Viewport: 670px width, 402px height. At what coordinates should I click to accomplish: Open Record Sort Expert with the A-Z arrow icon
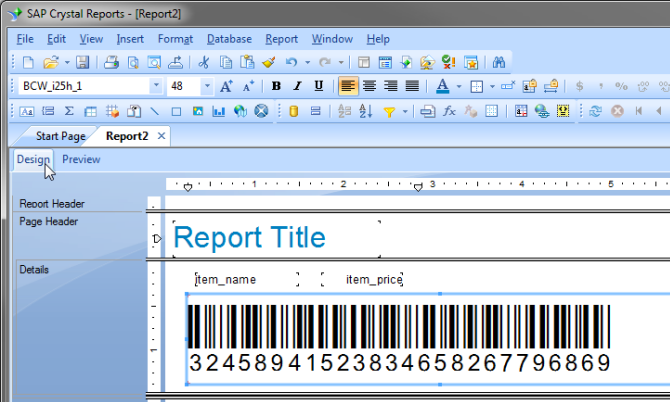(366, 112)
